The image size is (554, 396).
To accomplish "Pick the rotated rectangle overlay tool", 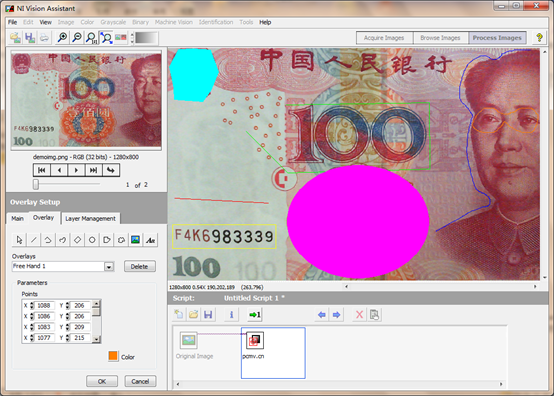I will pyautogui.click(x=77, y=240).
